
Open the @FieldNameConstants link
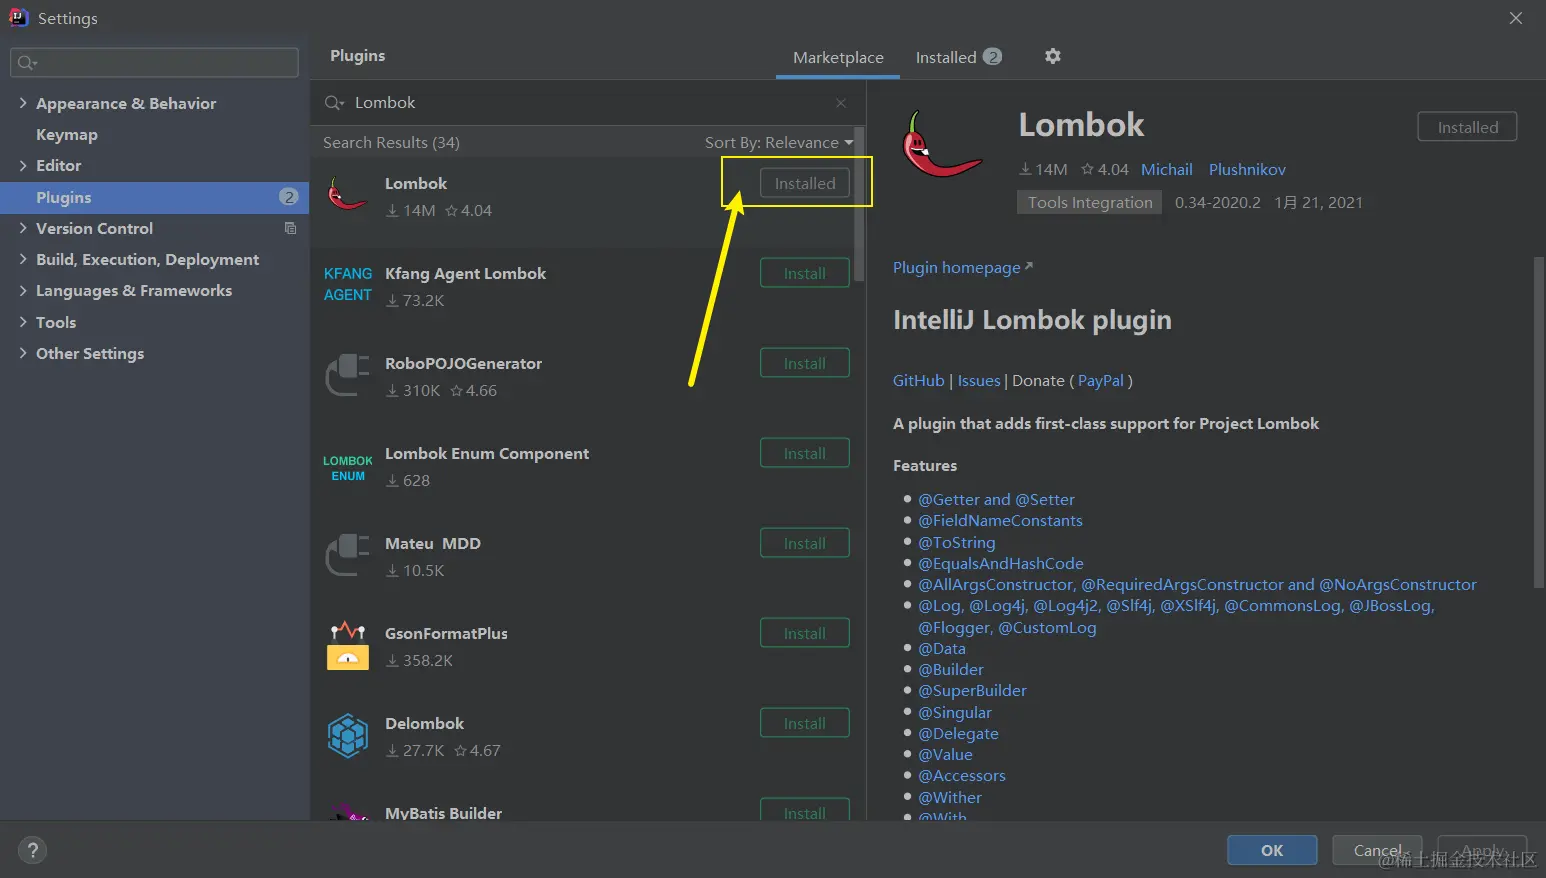click(x=1000, y=521)
